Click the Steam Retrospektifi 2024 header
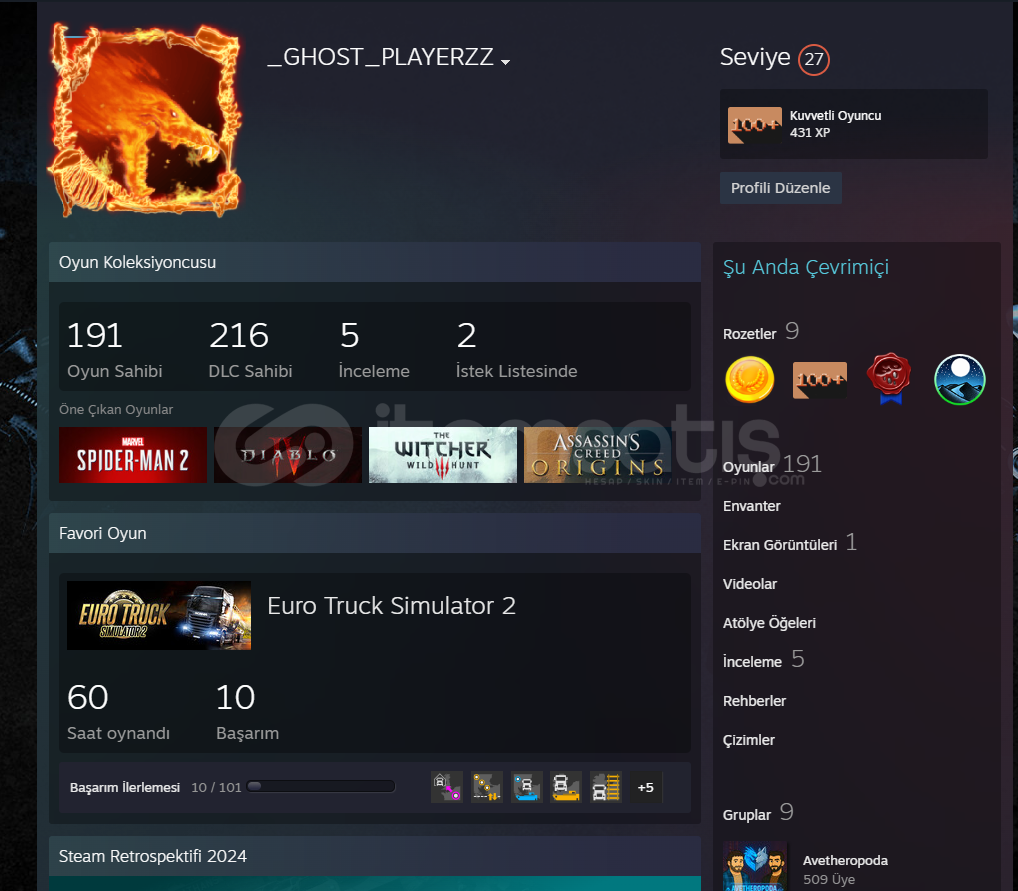The width and height of the screenshot is (1018, 891). (375, 856)
